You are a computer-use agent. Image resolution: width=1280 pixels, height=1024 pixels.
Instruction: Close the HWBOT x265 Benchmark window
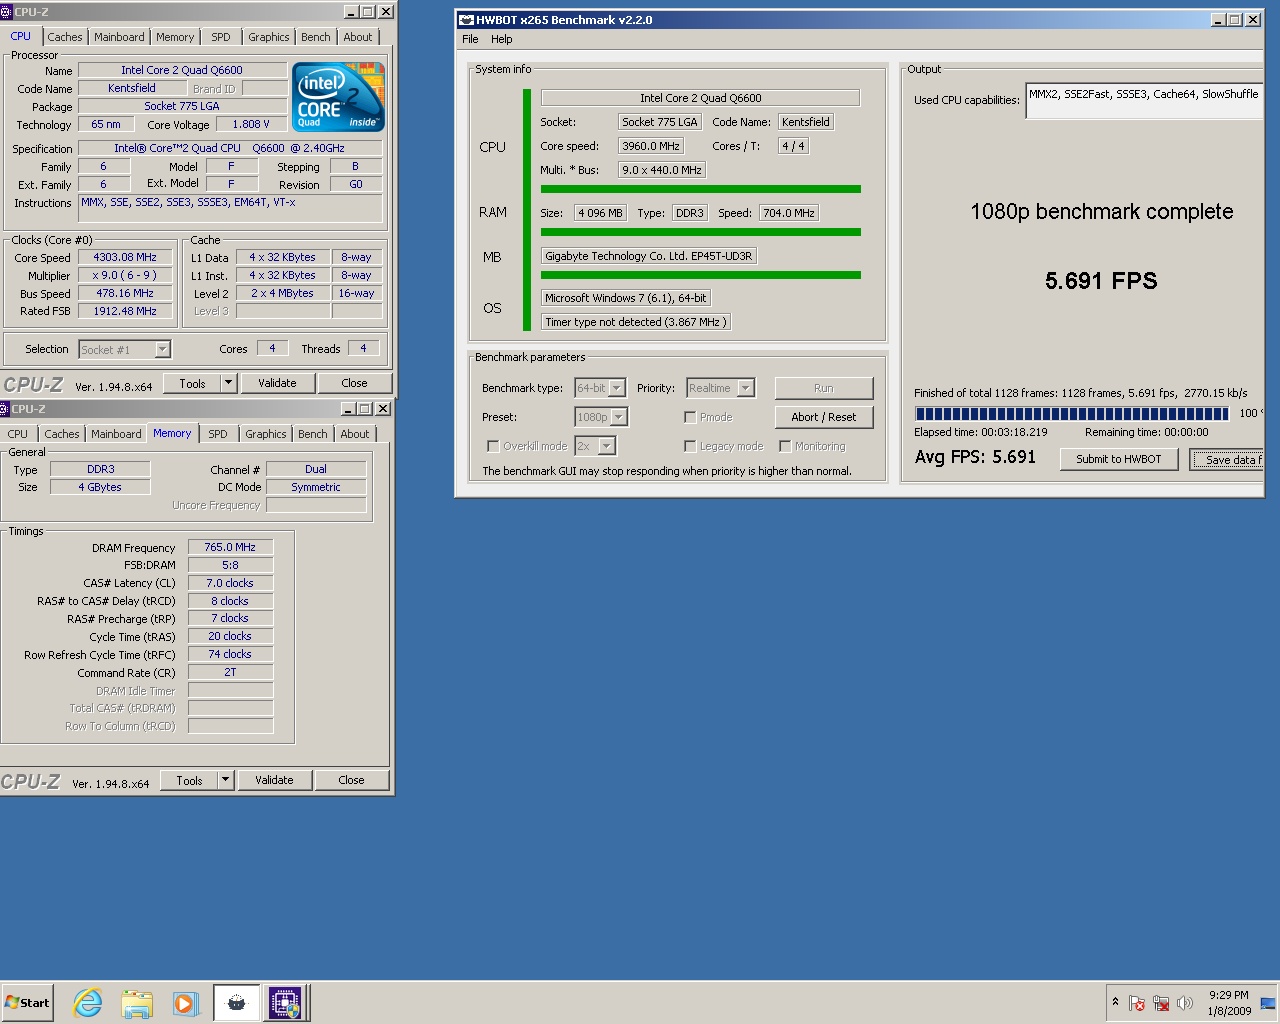click(1252, 20)
